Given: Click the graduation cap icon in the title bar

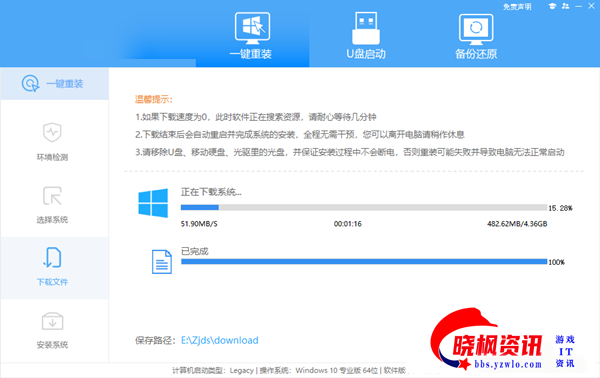Looking at the screenshot, I should (552, 6).
